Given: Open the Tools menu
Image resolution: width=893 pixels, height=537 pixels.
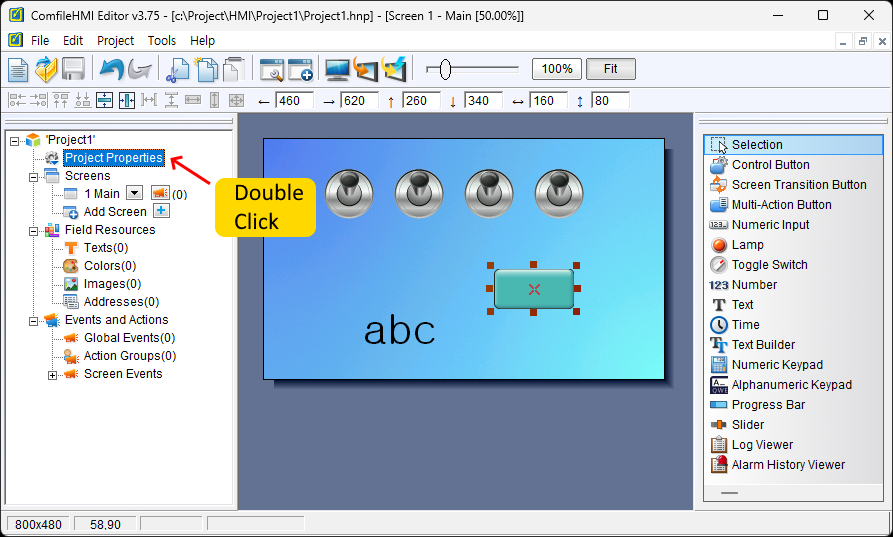Looking at the screenshot, I should click(161, 41).
